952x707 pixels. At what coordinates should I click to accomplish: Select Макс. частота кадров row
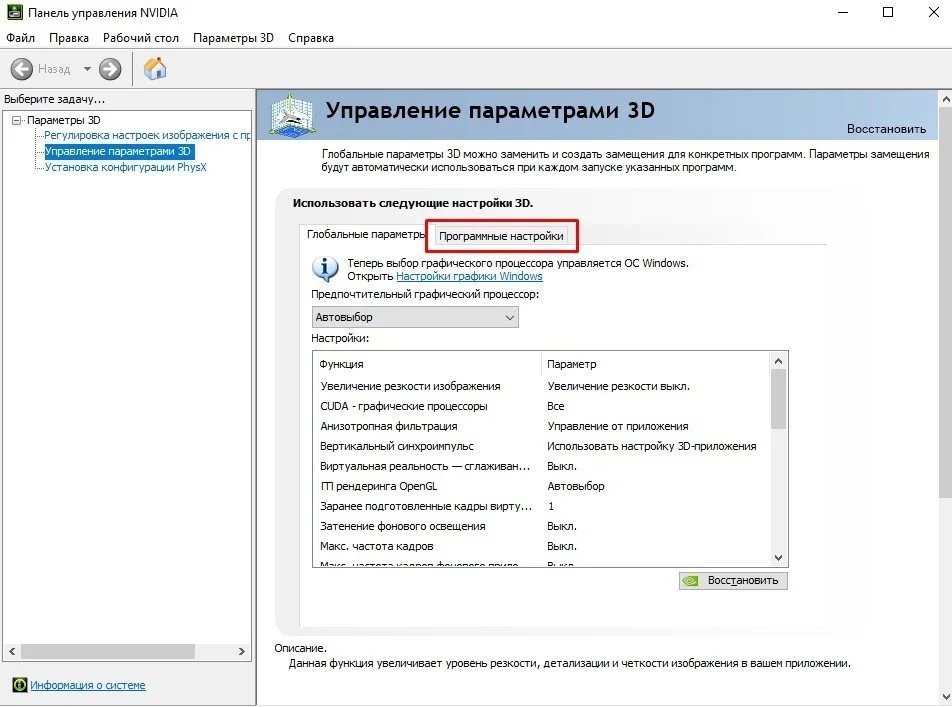pyautogui.click(x=544, y=547)
